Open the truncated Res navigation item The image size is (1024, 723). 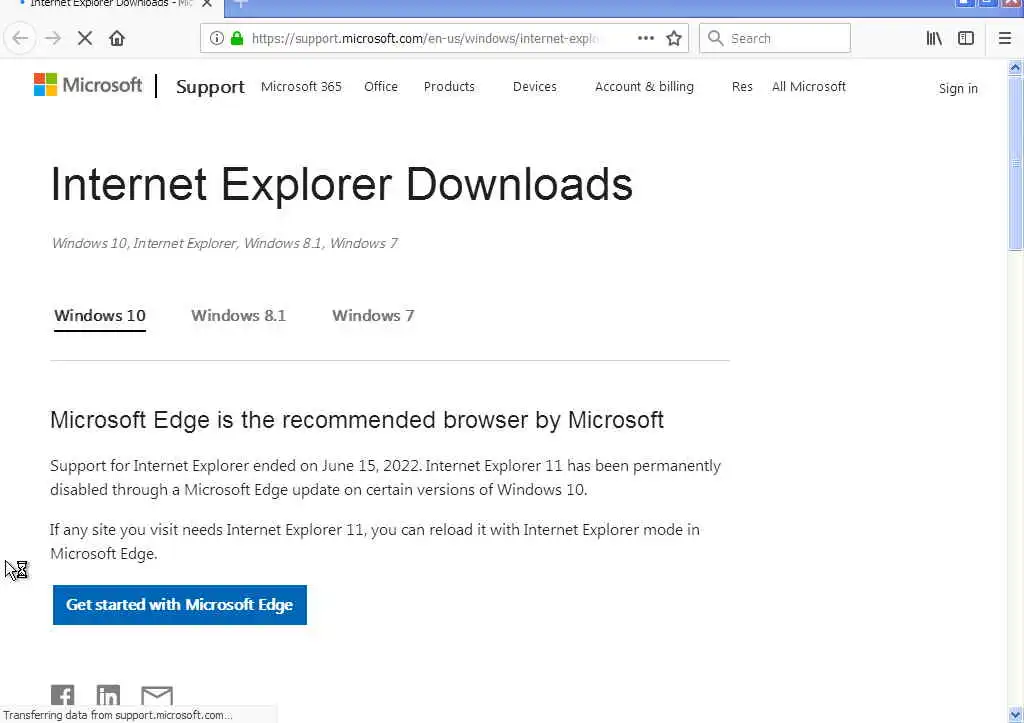(x=742, y=87)
